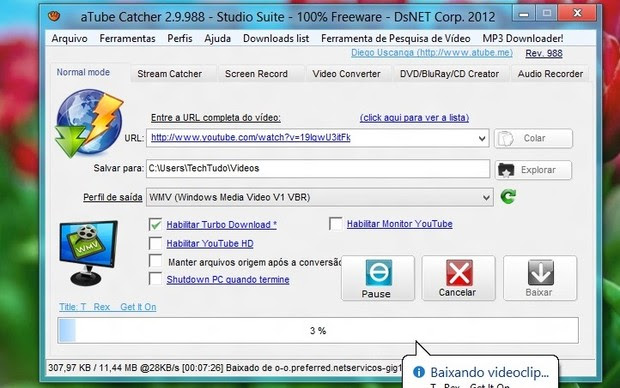Tick the Shutdown PC quando termine checkbox
The image size is (620, 388).
pos(155,279)
